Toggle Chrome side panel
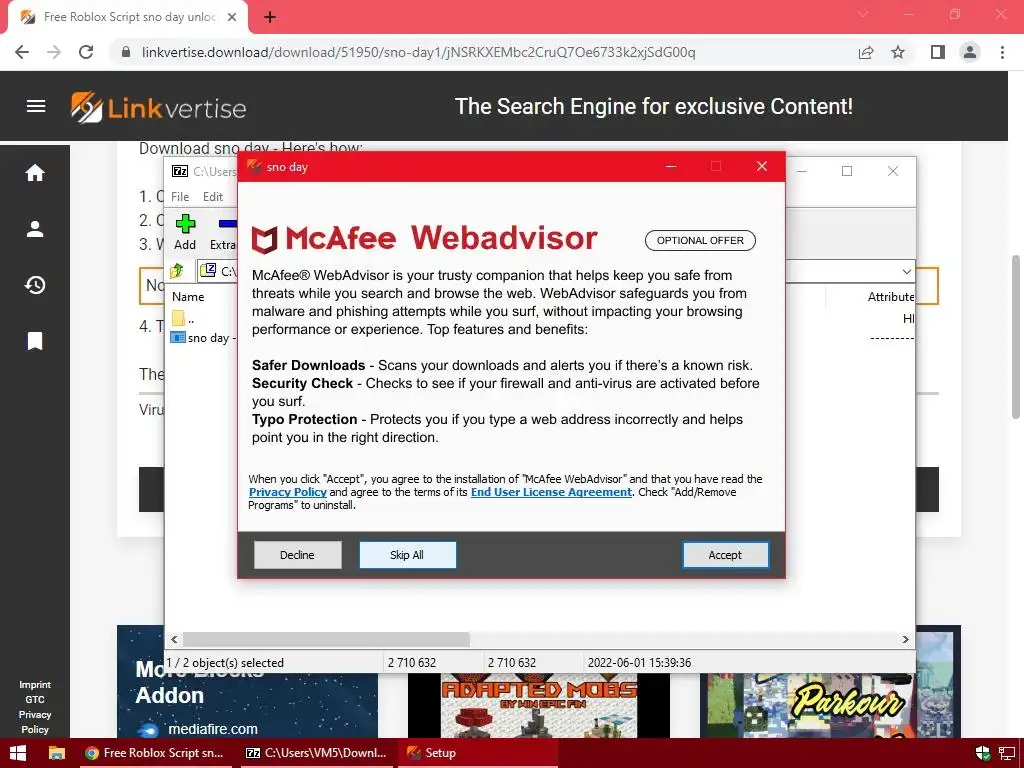The height and width of the screenshot is (768, 1024). 938,52
